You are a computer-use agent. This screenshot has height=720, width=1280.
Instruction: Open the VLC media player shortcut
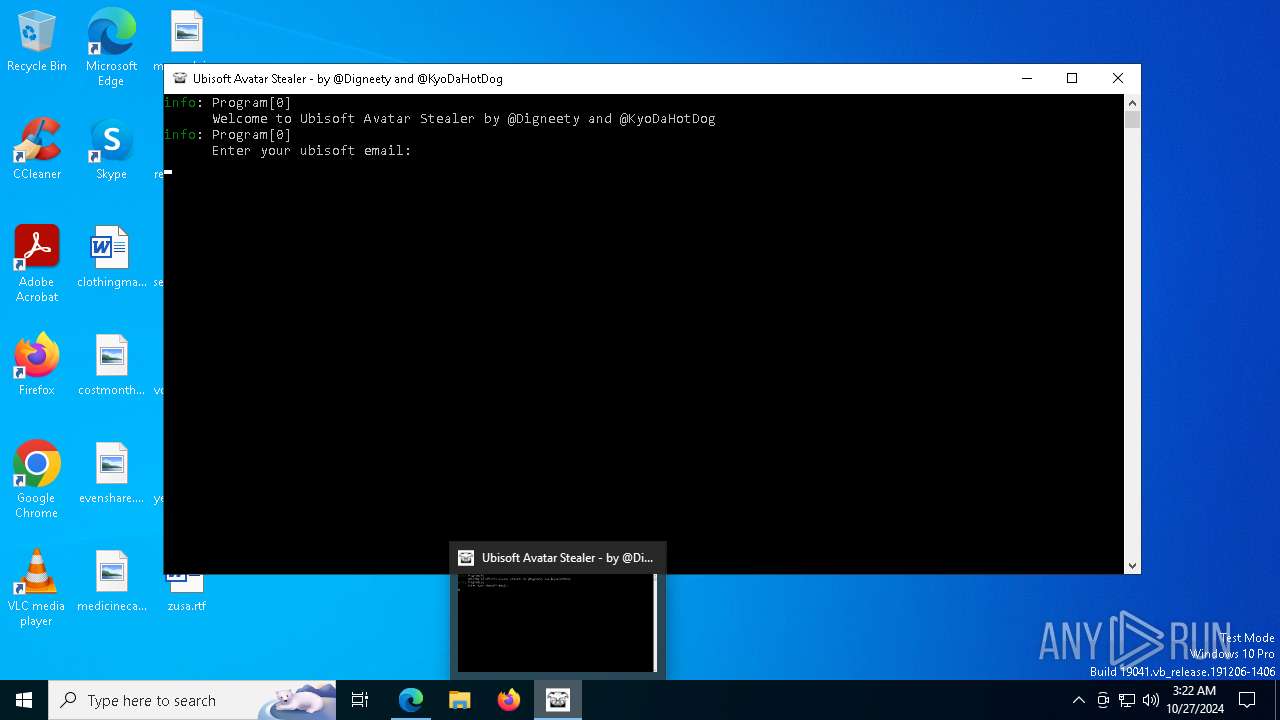37,589
